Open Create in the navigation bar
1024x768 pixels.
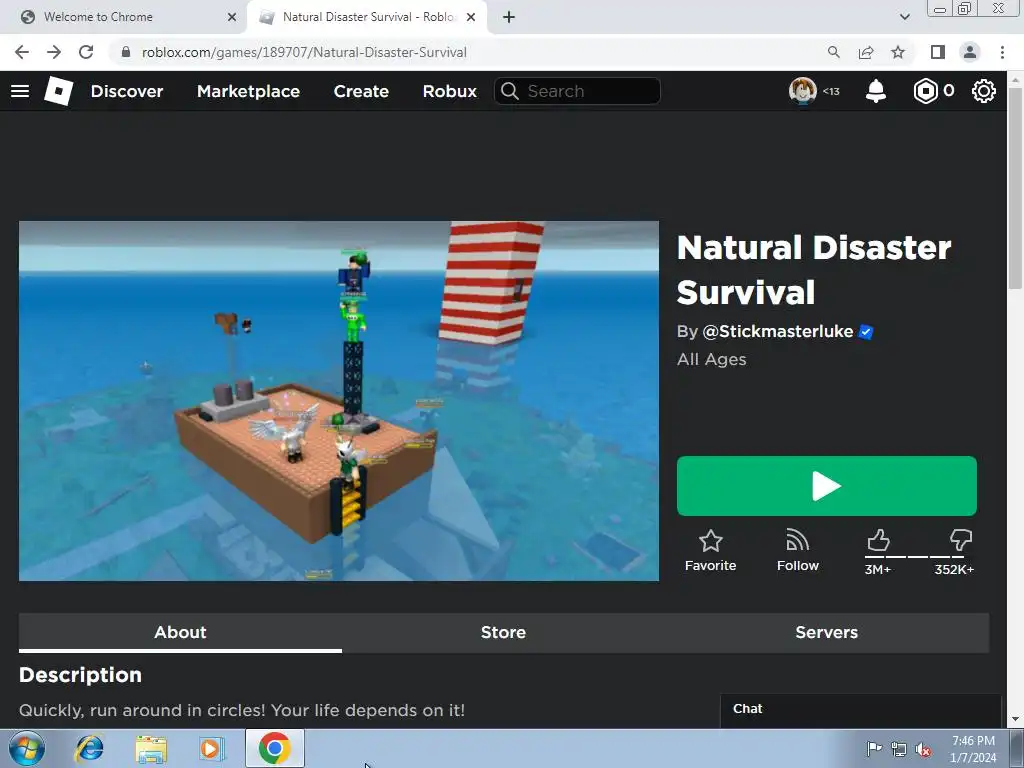pyautogui.click(x=361, y=91)
